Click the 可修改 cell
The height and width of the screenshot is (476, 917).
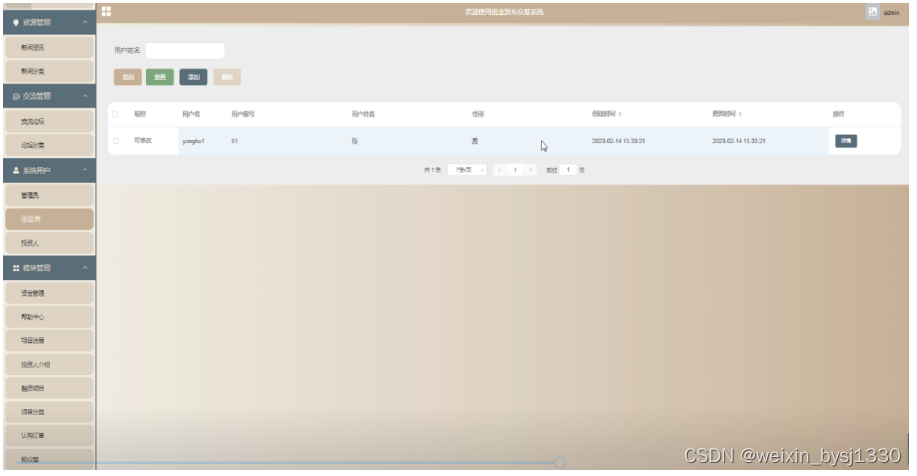point(143,140)
